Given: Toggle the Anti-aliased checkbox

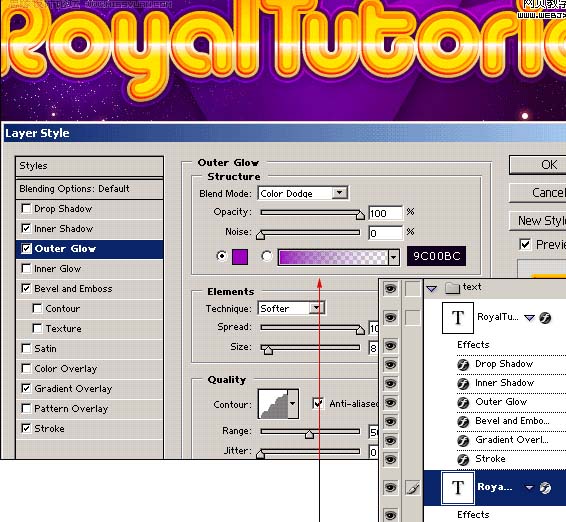Looking at the screenshot, I should click(318, 403).
